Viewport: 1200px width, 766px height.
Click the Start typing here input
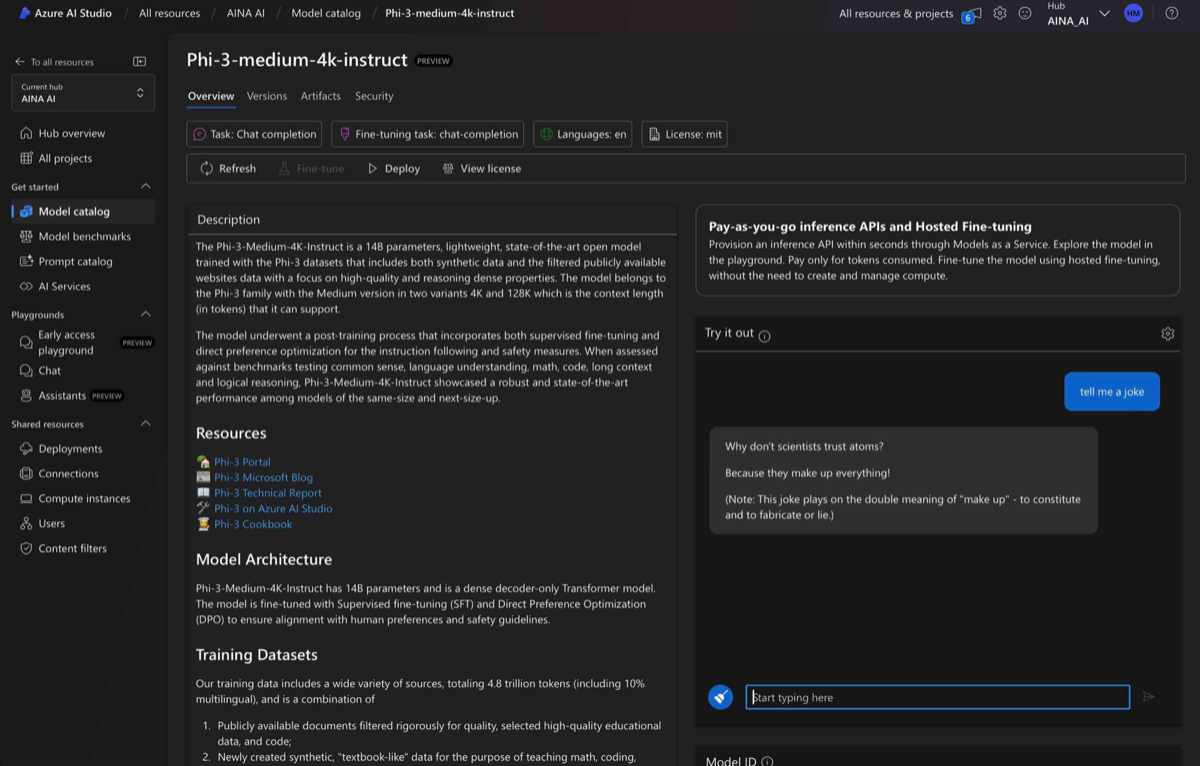click(937, 697)
